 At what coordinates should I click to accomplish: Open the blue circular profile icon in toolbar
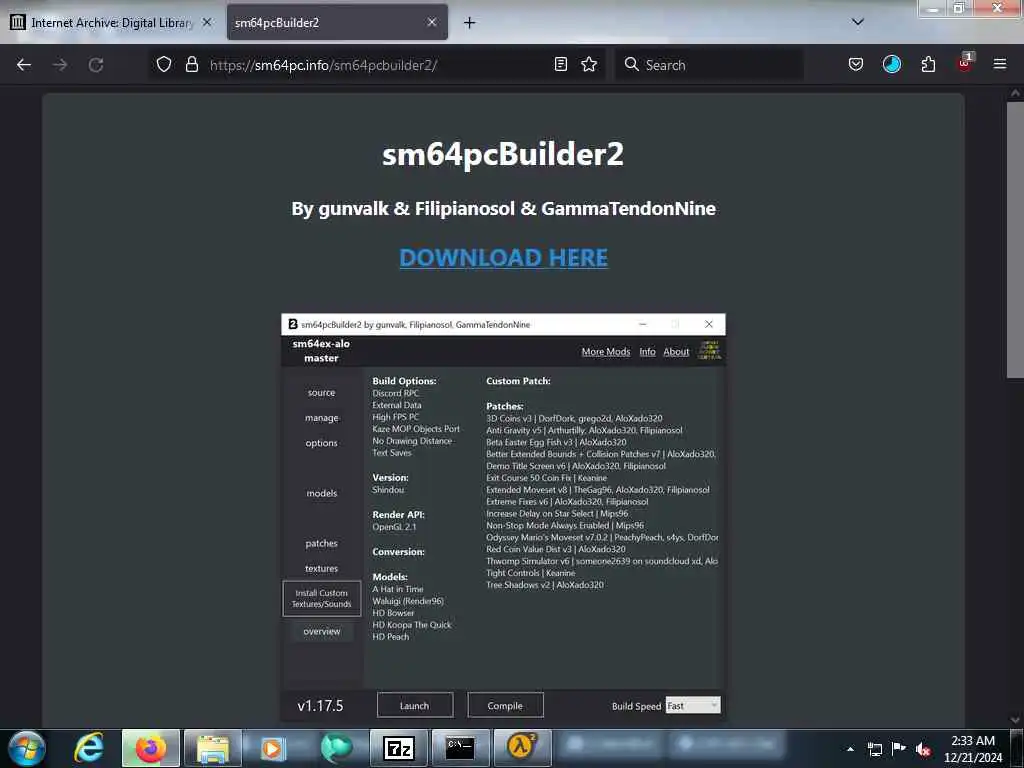tap(891, 64)
